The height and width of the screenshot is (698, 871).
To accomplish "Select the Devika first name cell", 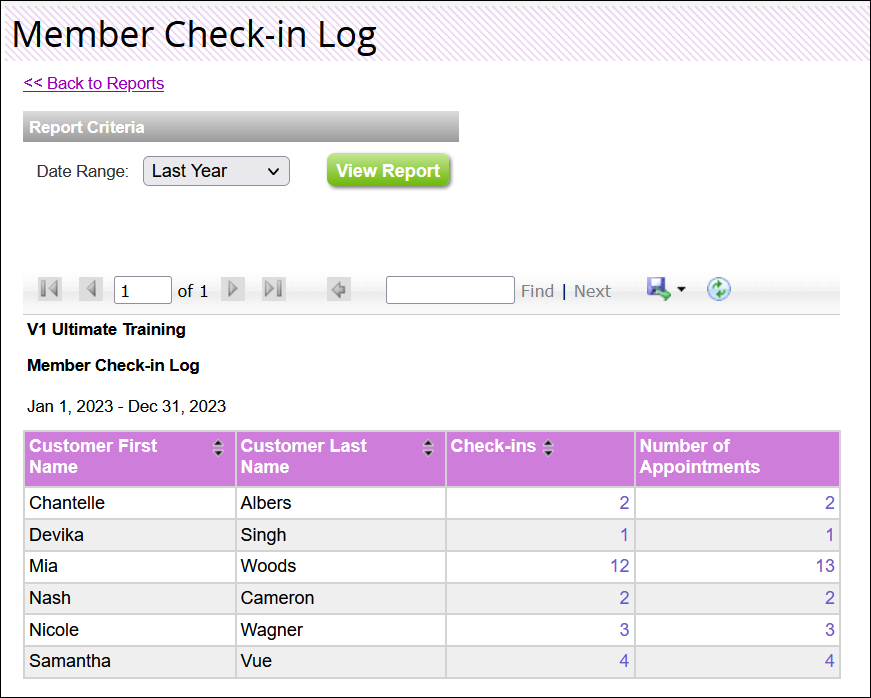I will click(x=130, y=535).
